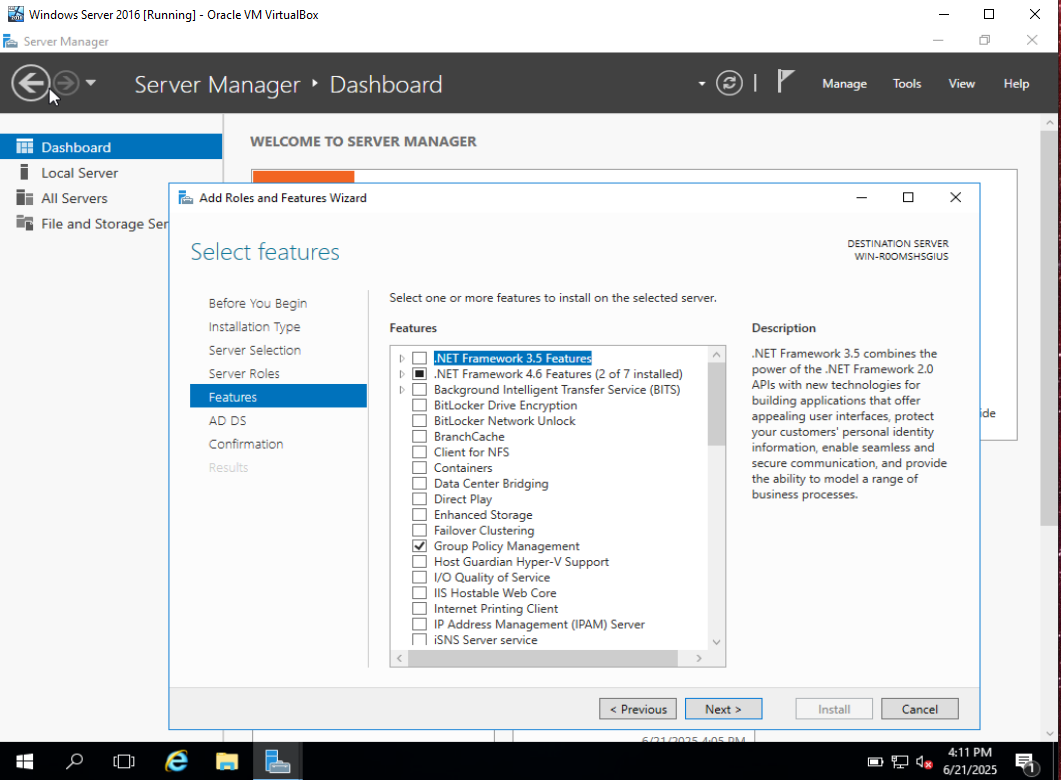1061x780 pixels.
Task: Go to the Confirmation step
Action: click(x=246, y=444)
